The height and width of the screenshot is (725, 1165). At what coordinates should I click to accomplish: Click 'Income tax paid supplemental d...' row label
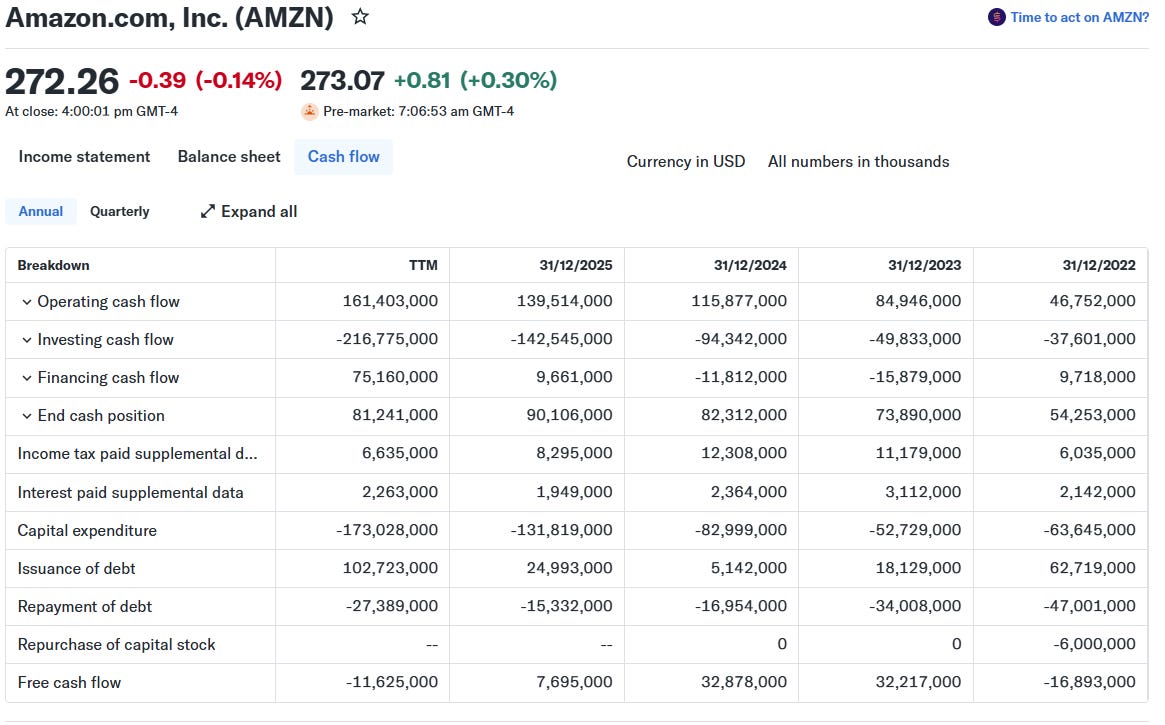pyautogui.click(x=137, y=454)
